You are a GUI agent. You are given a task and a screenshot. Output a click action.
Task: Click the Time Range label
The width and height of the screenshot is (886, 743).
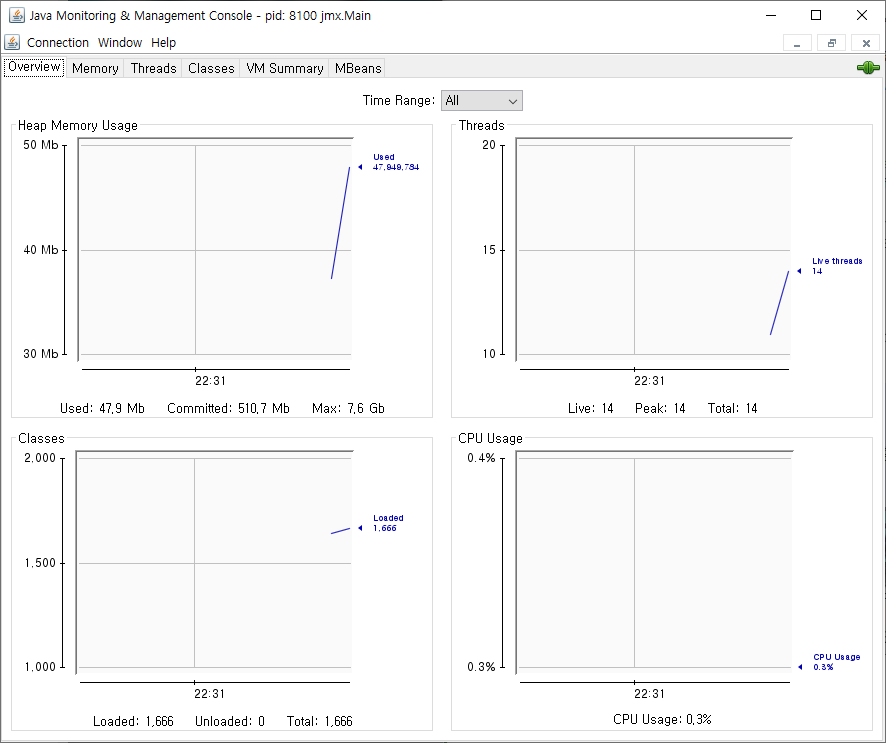coord(398,101)
